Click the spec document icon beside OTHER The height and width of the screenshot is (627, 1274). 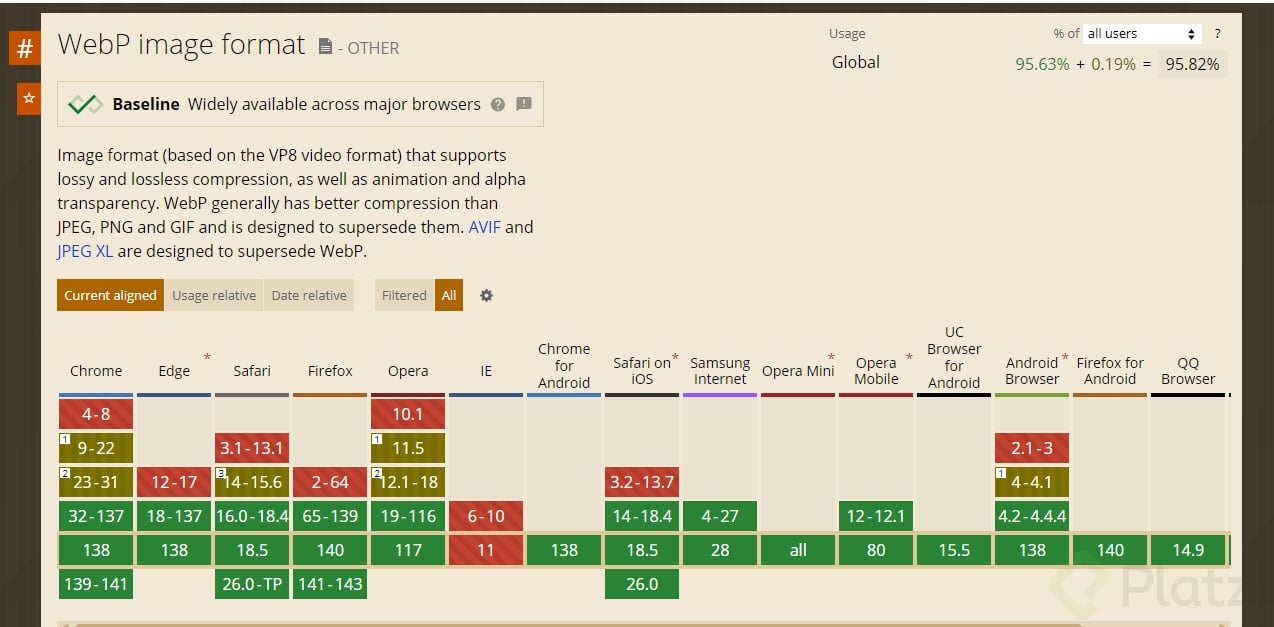[x=325, y=46]
